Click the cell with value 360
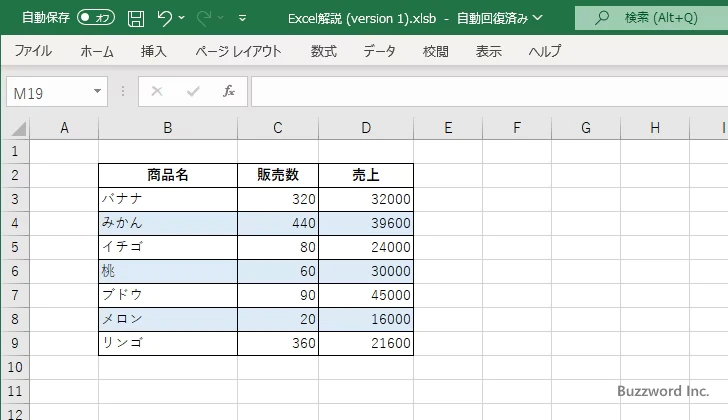Screen dimensions: 728x420 point(278,343)
